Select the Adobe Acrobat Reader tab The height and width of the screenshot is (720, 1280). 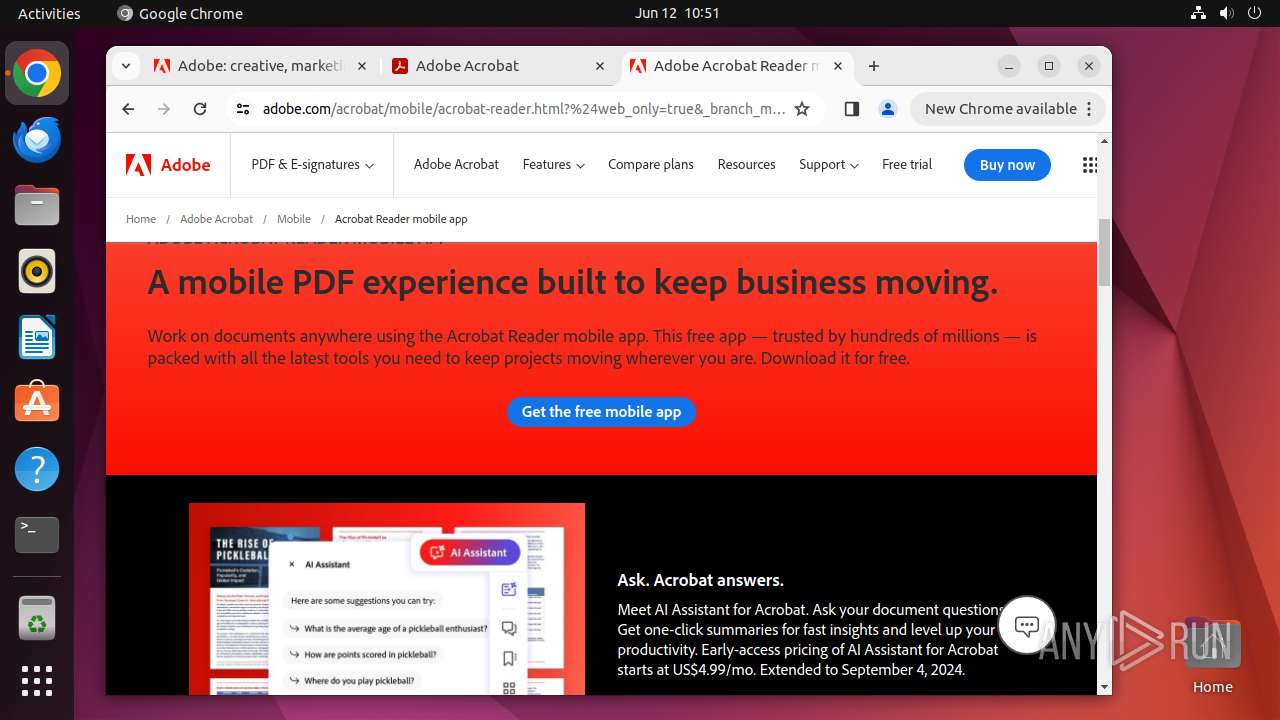point(736,66)
